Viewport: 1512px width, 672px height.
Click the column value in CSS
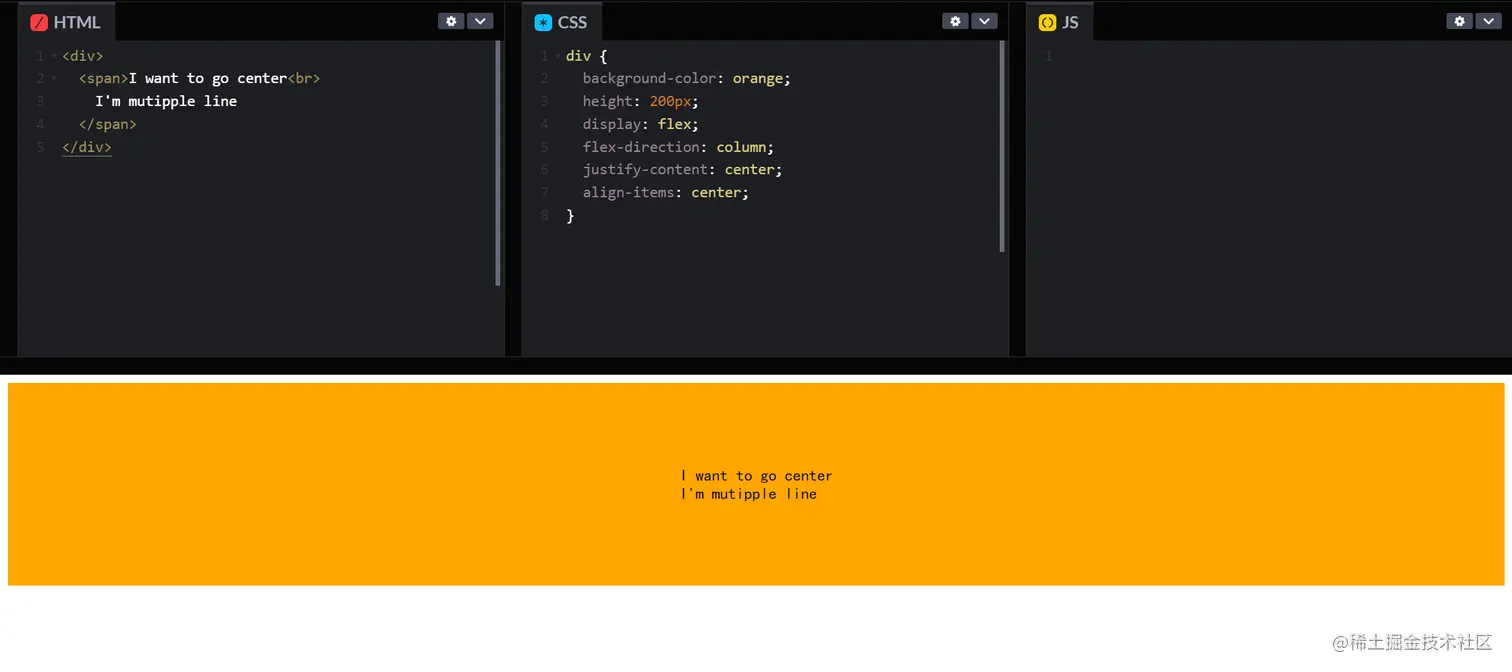tap(742, 147)
